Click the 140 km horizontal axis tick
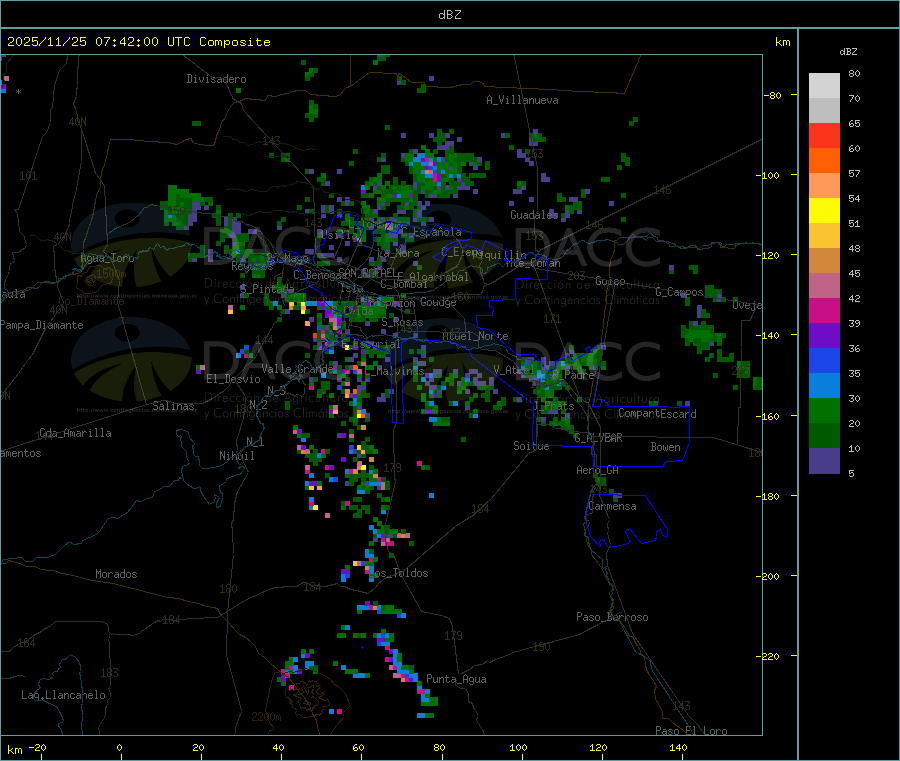This screenshot has width=900, height=761. [x=678, y=747]
